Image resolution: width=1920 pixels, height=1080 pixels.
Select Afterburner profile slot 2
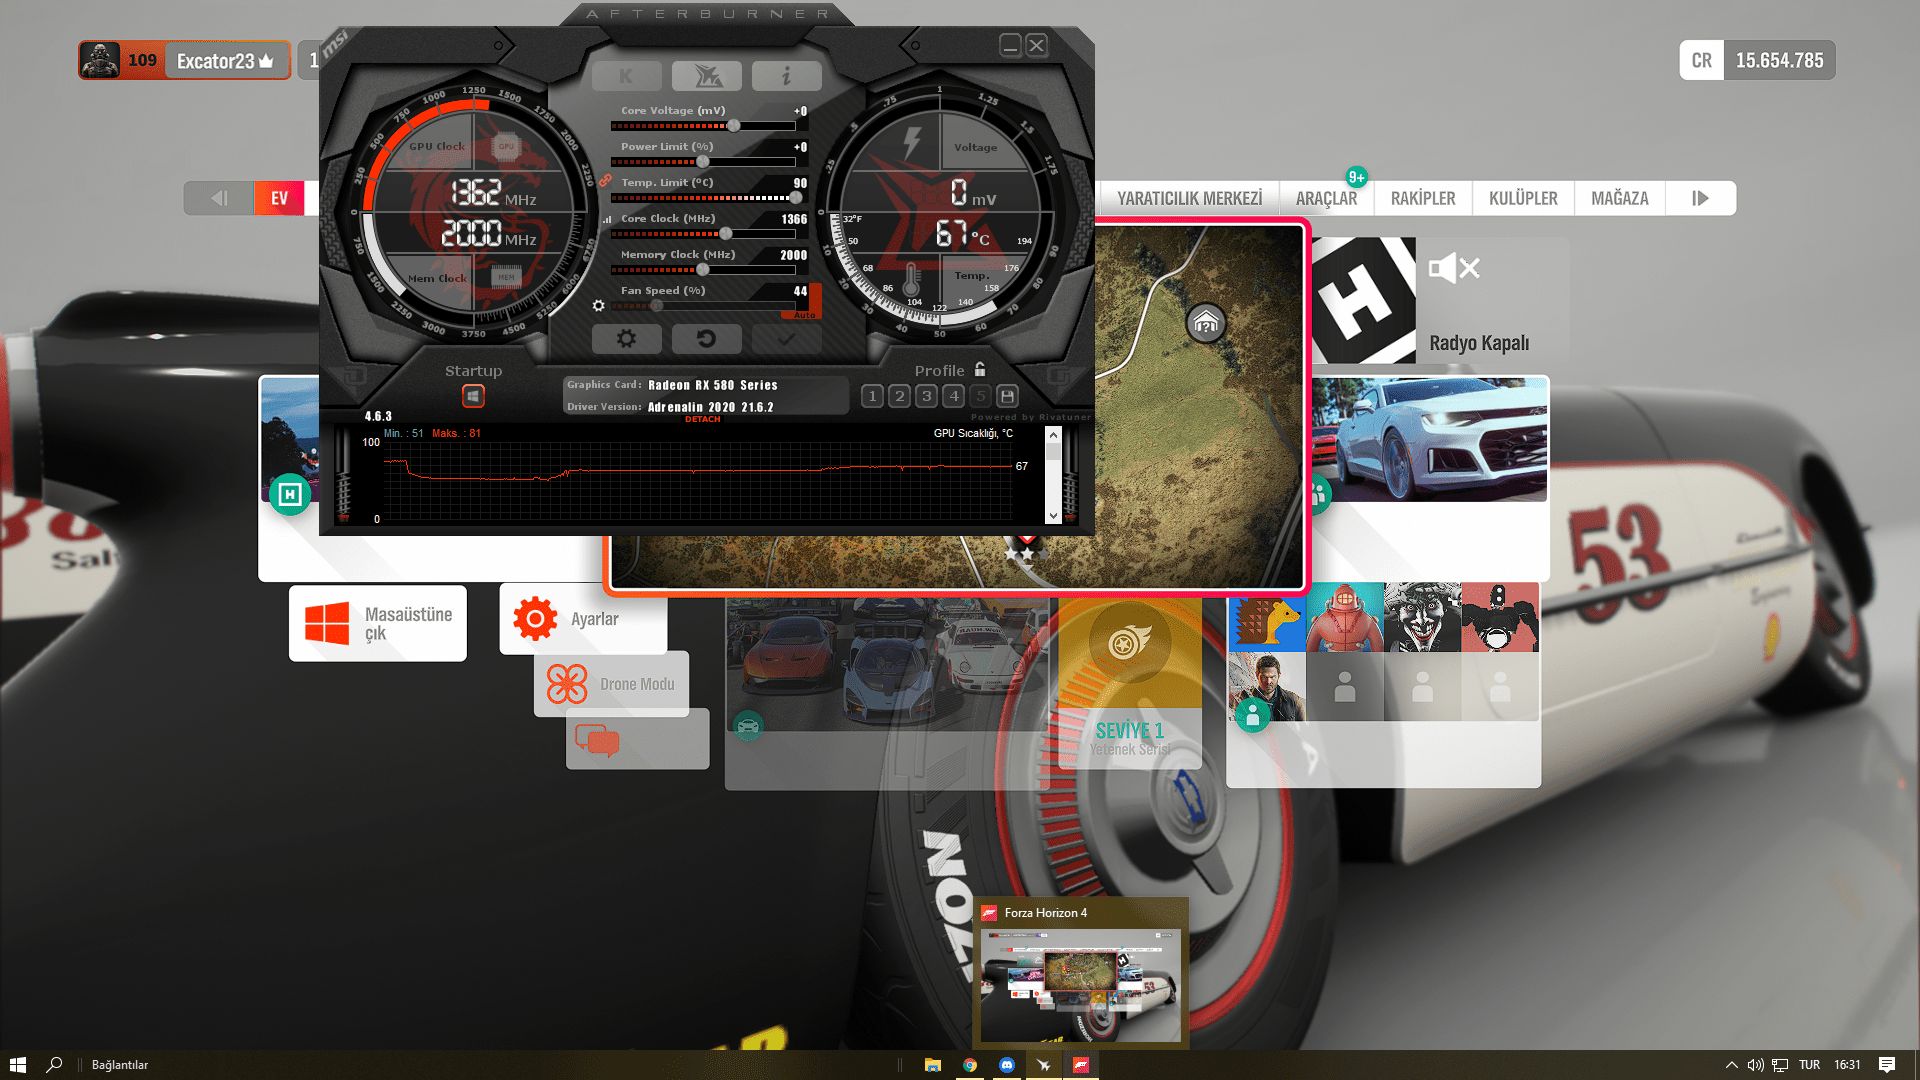coord(900,396)
